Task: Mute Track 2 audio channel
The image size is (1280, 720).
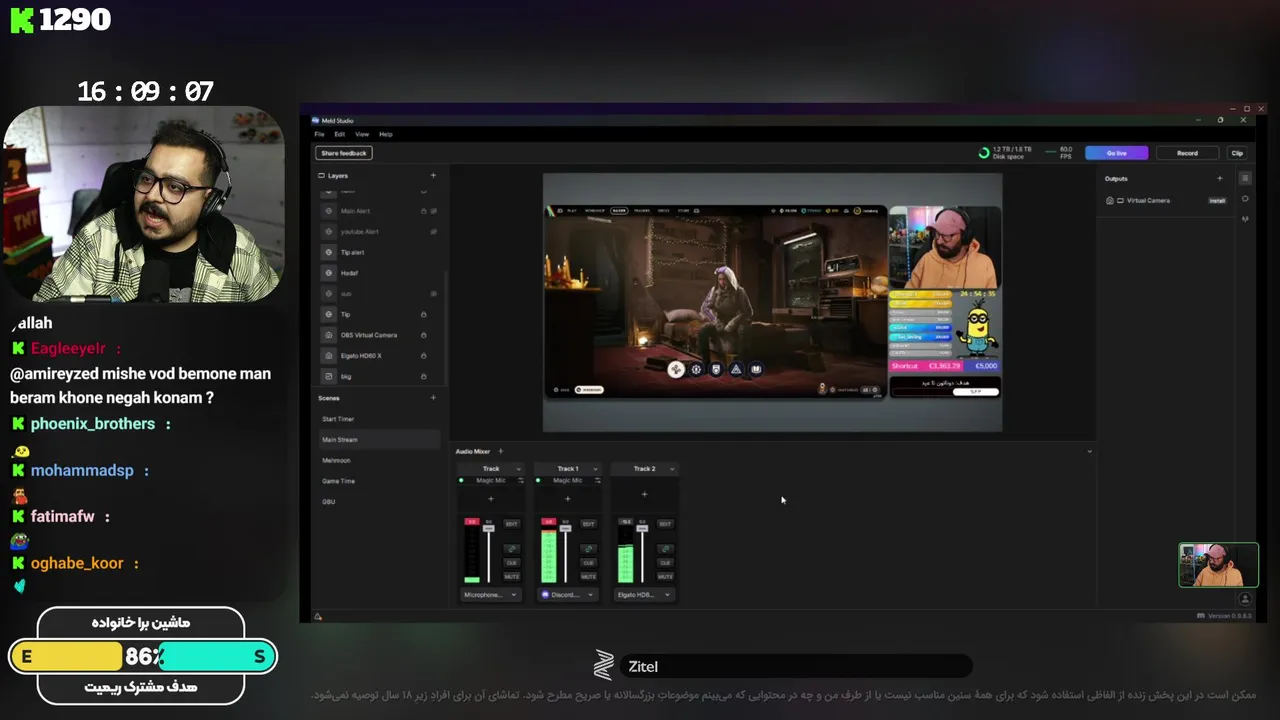Action: click(665, 576)
